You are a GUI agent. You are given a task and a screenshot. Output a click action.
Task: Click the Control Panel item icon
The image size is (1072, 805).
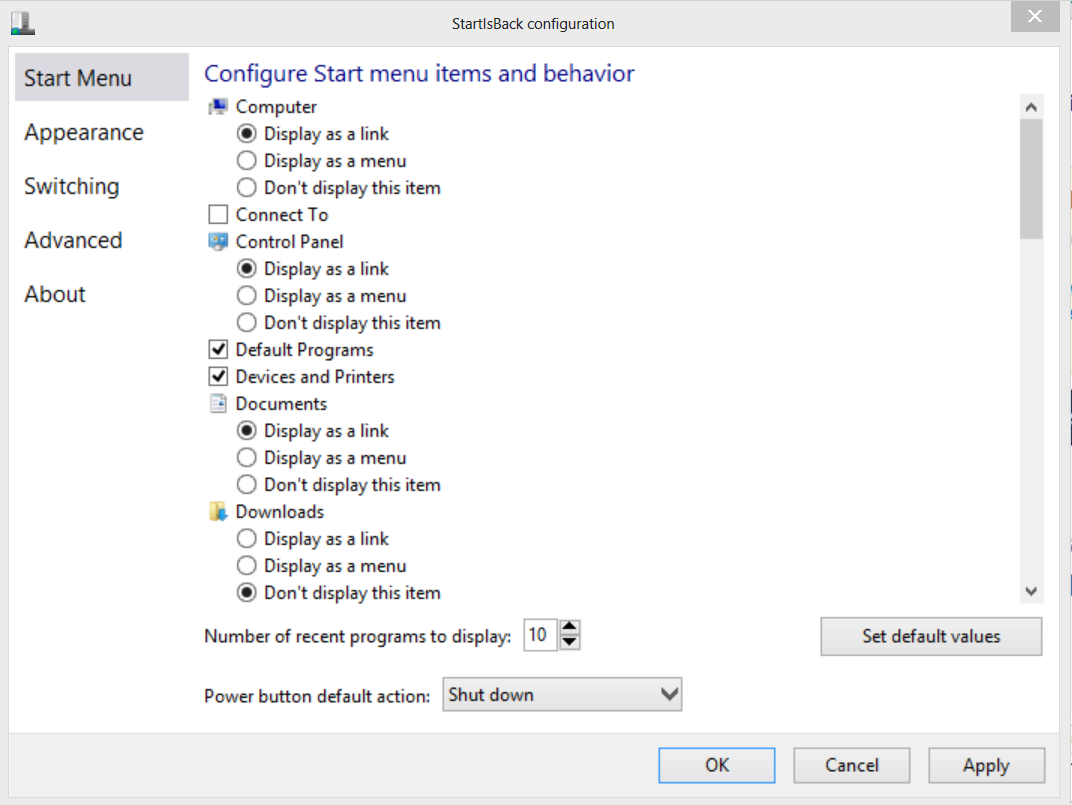(218, 241)
